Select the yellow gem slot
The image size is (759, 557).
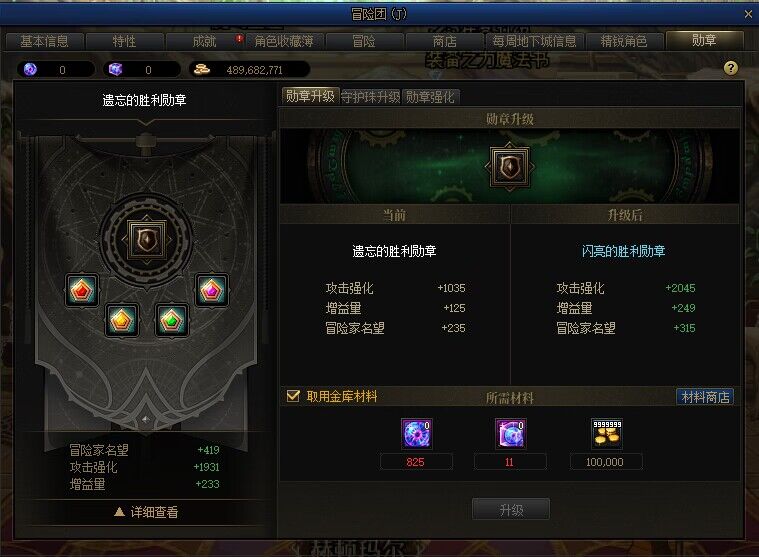pyautogui.click(x=122, y=320)
